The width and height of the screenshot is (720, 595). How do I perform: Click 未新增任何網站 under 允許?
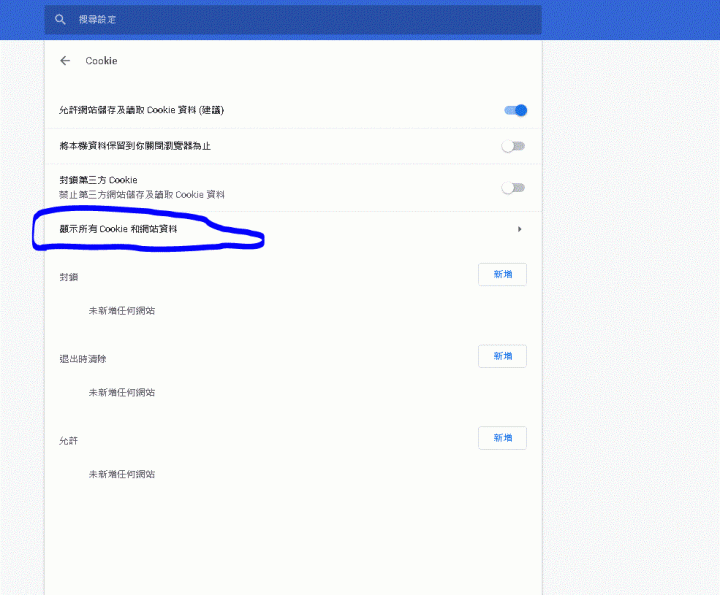(122, 474)
